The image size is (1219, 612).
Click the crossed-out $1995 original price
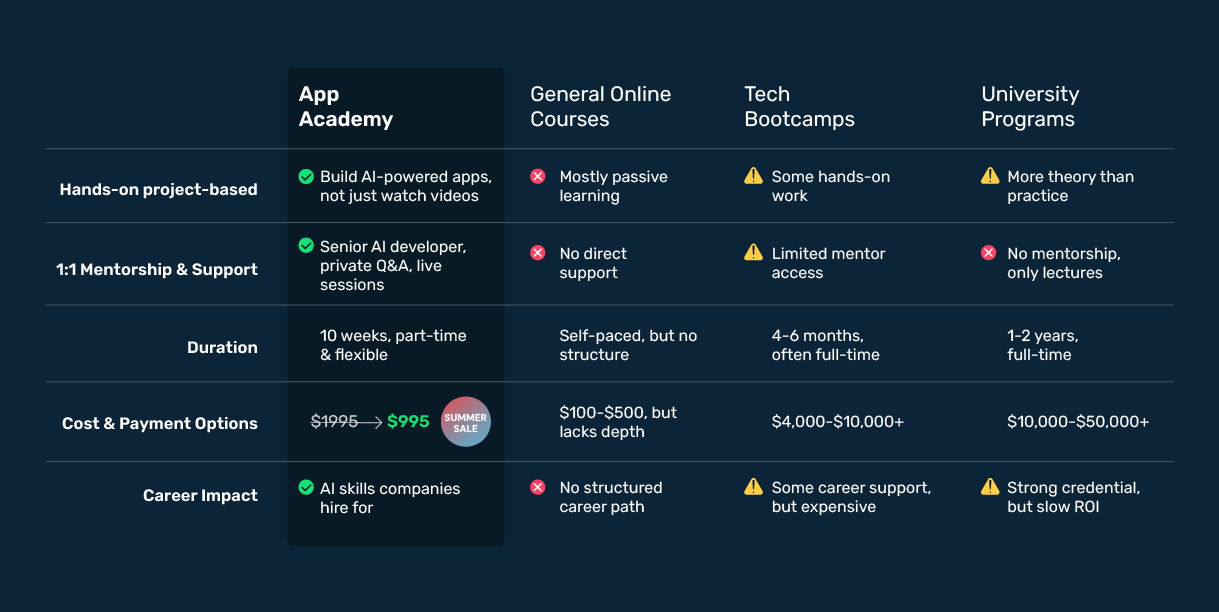334,422
